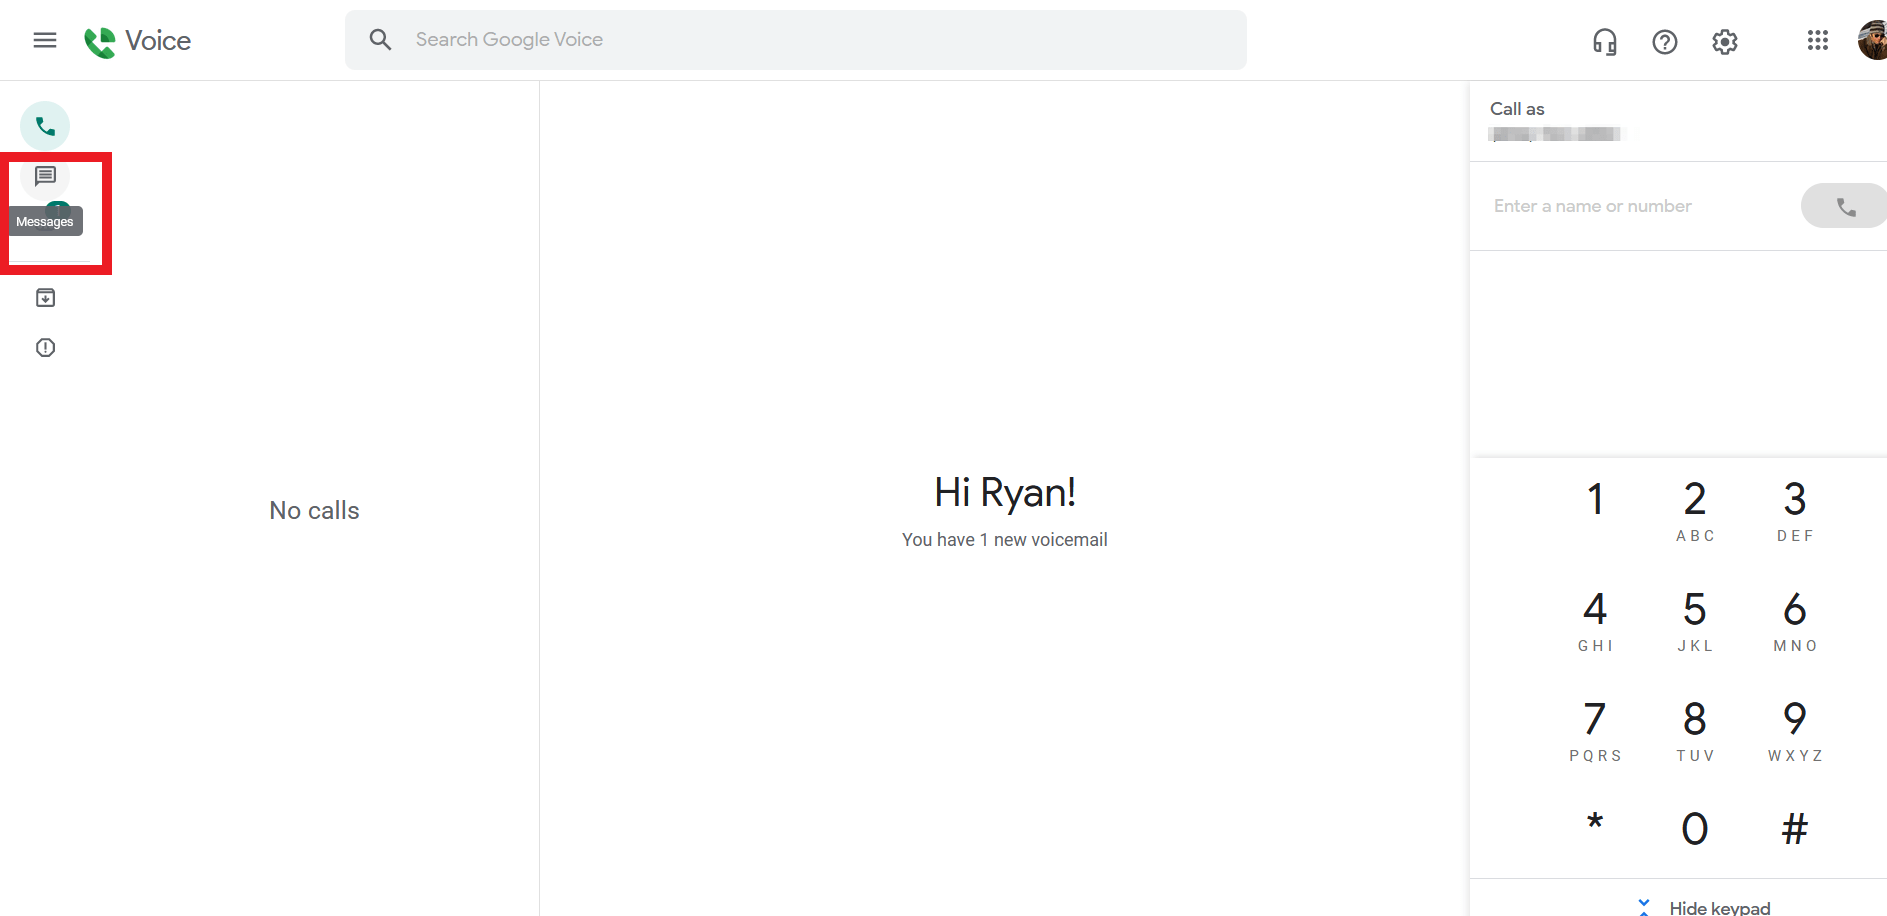1887x916 pixels.
Task: Open the main navigation hamburger menu
Action: pyautogui.click(x=44, y=40)
